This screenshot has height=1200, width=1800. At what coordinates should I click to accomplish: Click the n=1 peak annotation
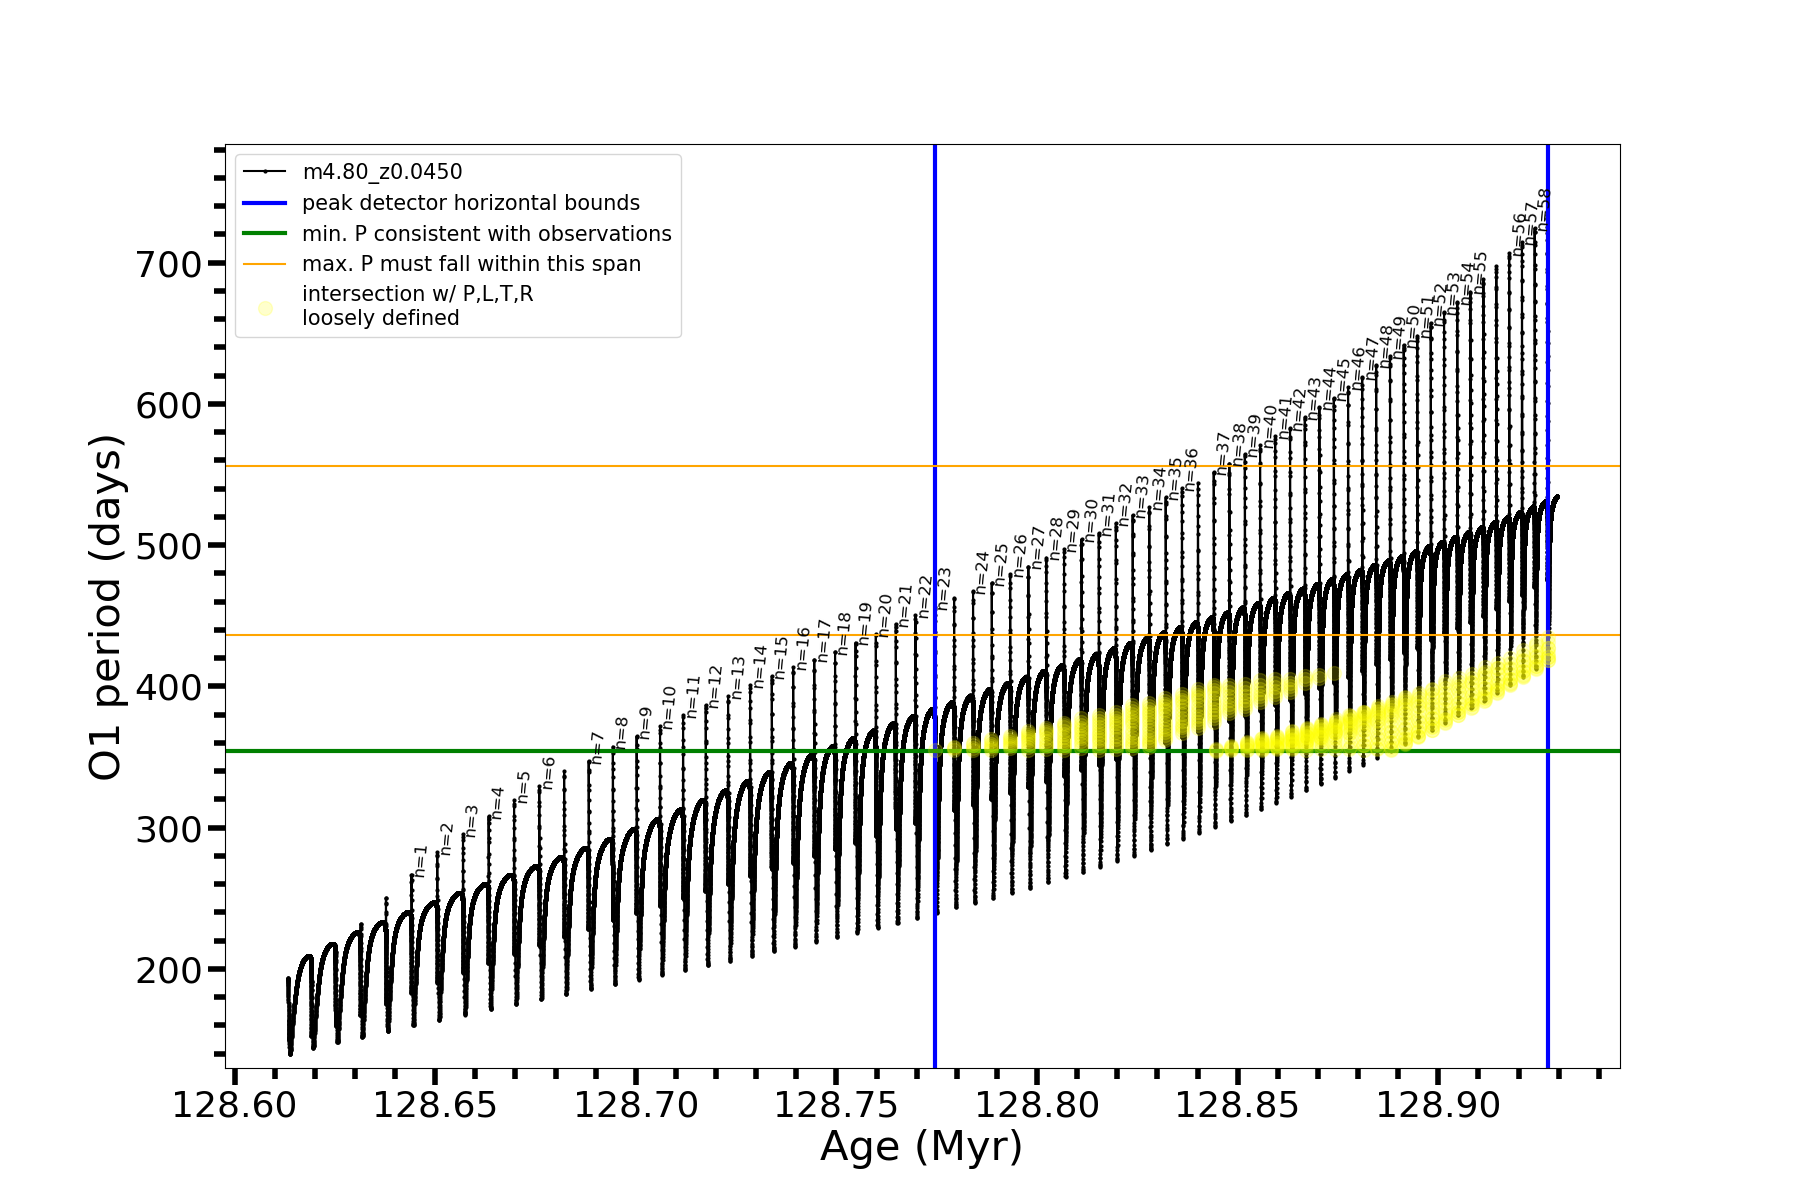pyautogui.click(x=421, y=861)
